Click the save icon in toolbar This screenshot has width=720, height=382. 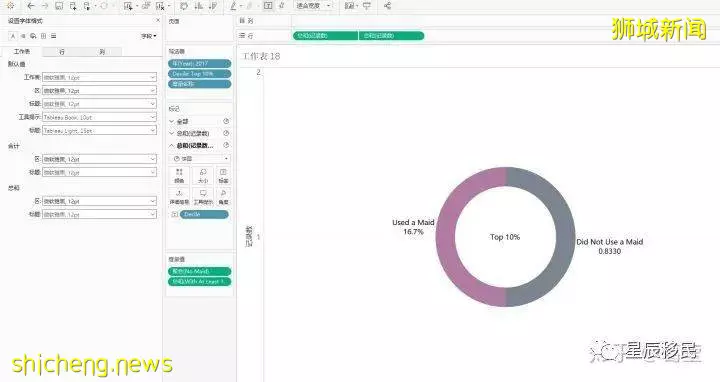59,6
